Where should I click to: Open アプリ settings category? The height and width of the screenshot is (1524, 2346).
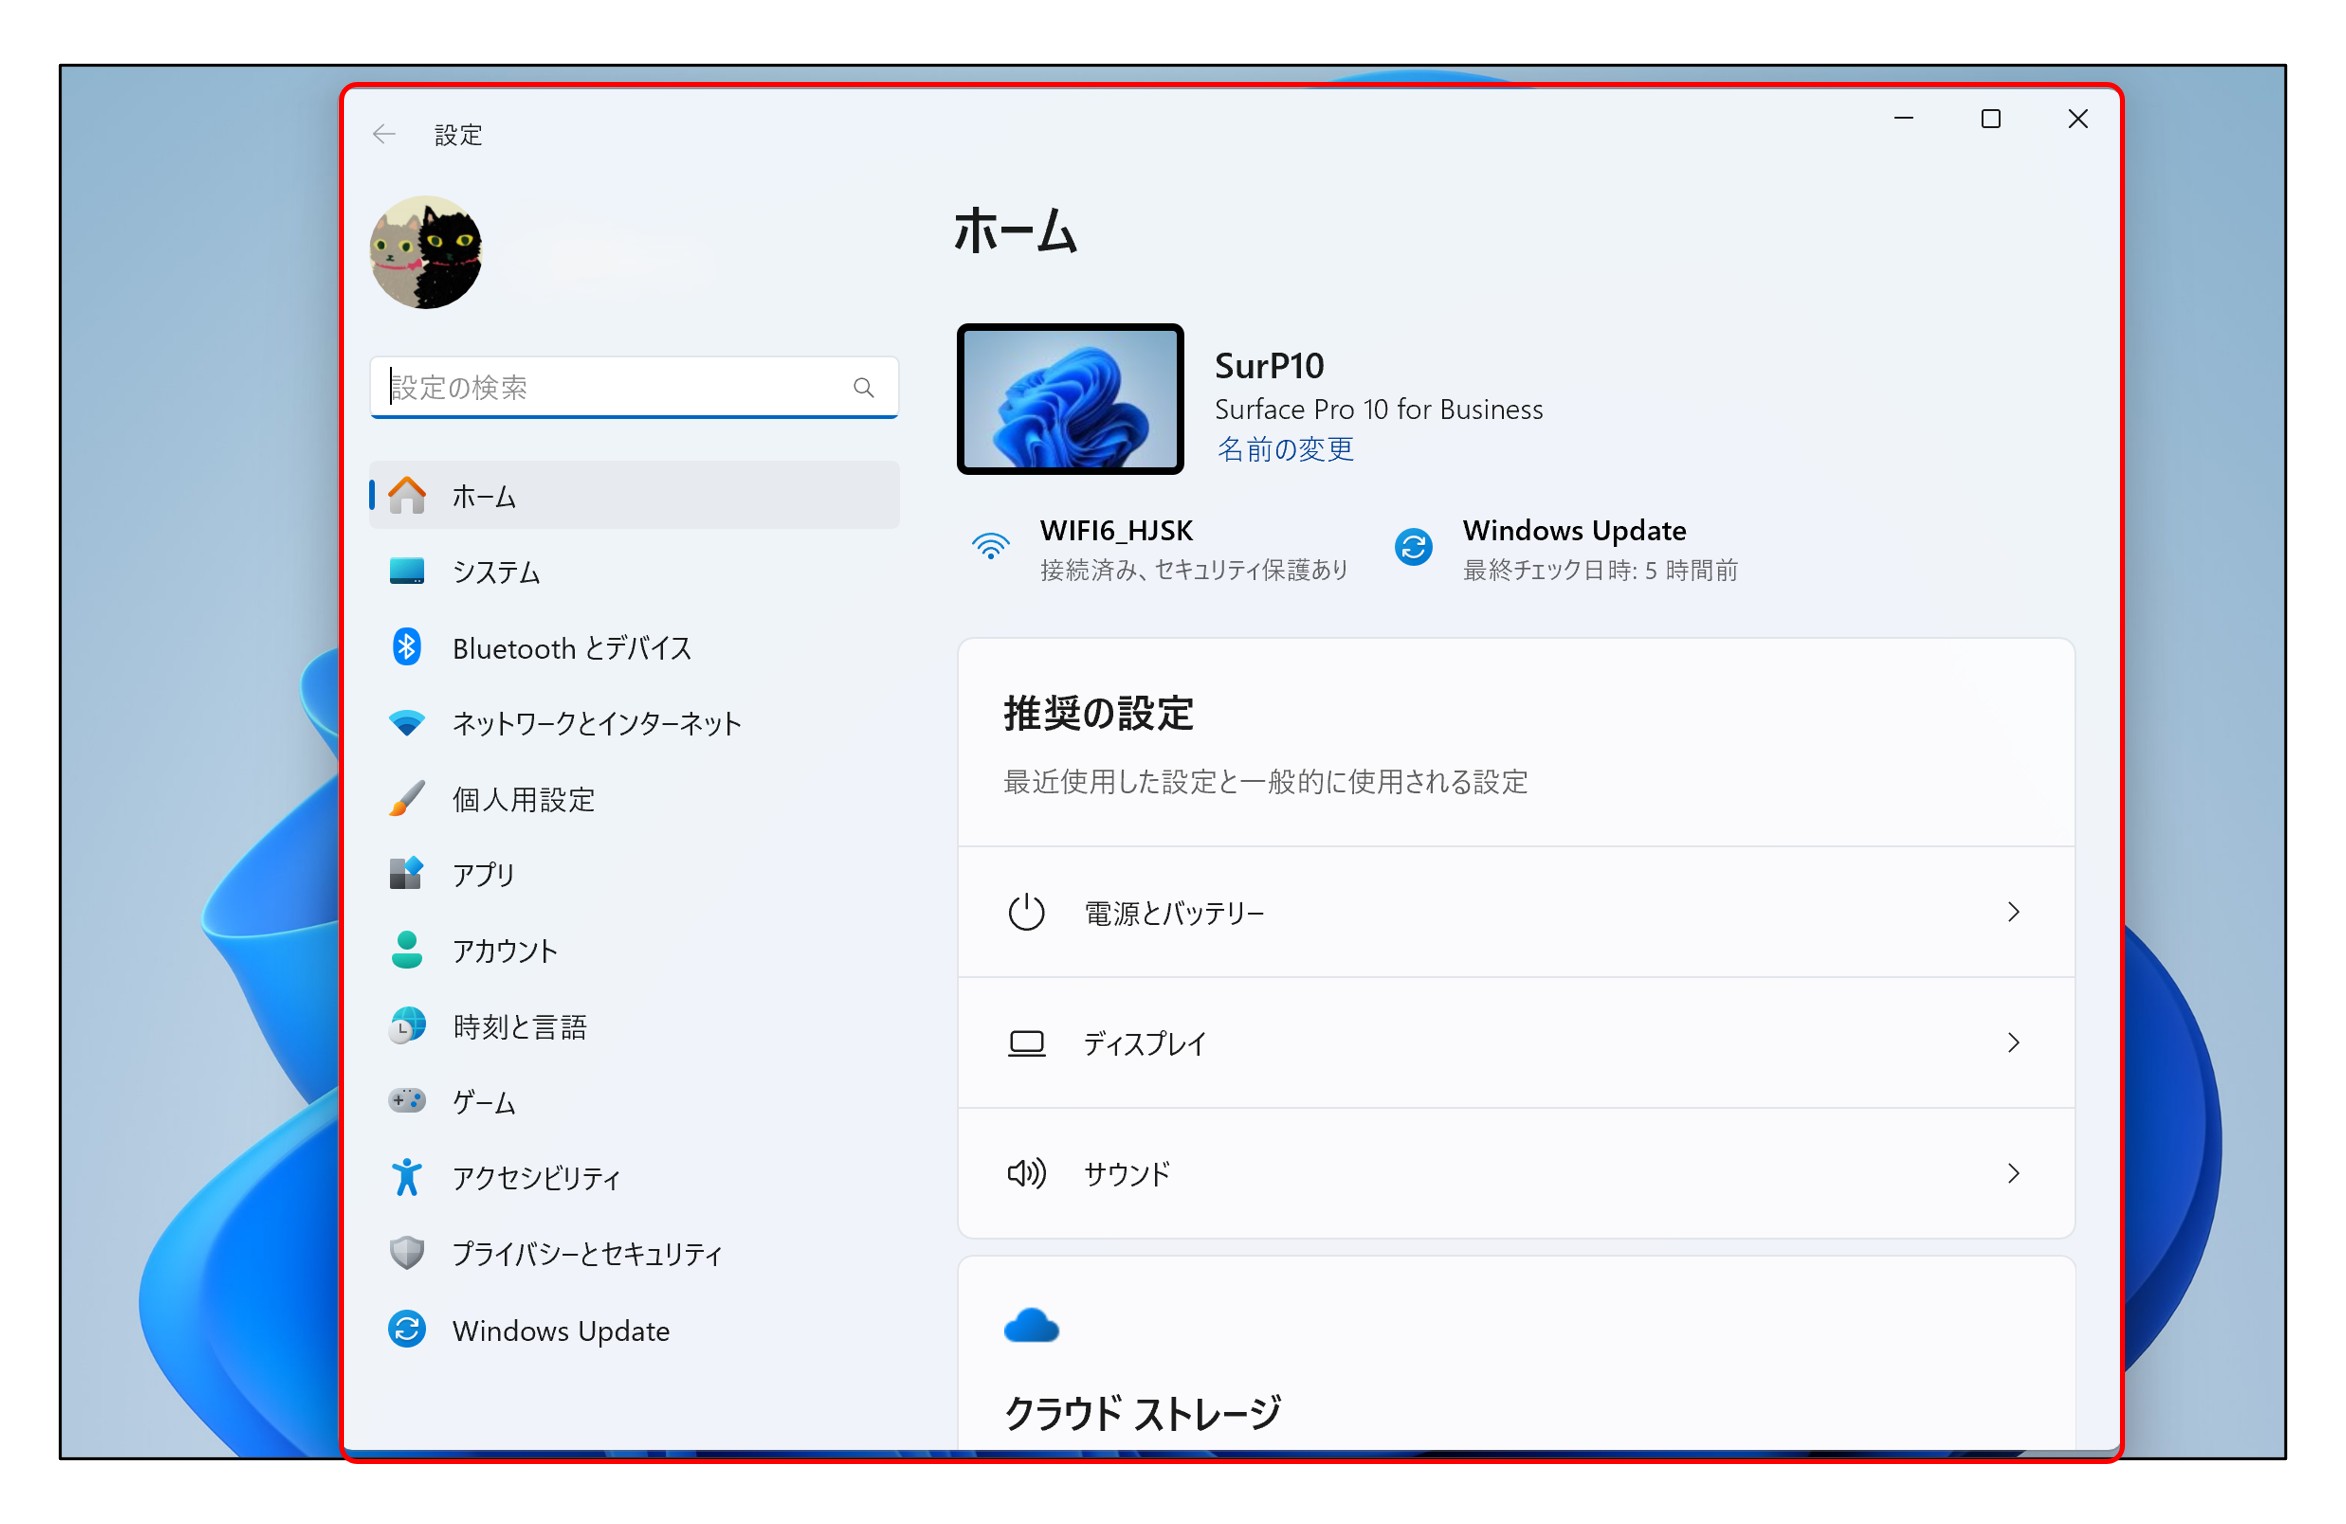483,874
